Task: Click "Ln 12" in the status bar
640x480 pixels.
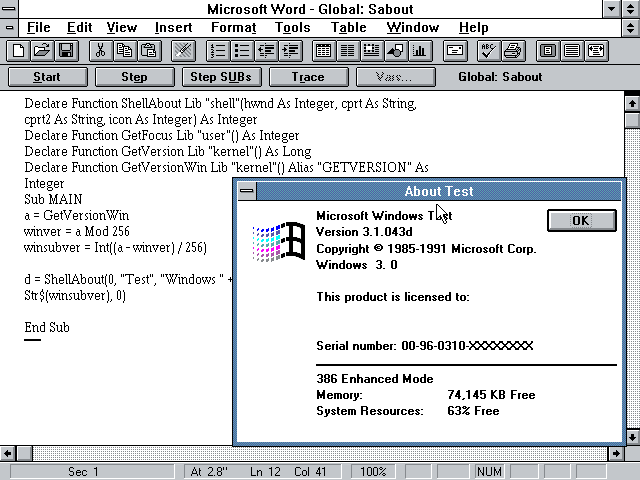Action: click(265, 472)
